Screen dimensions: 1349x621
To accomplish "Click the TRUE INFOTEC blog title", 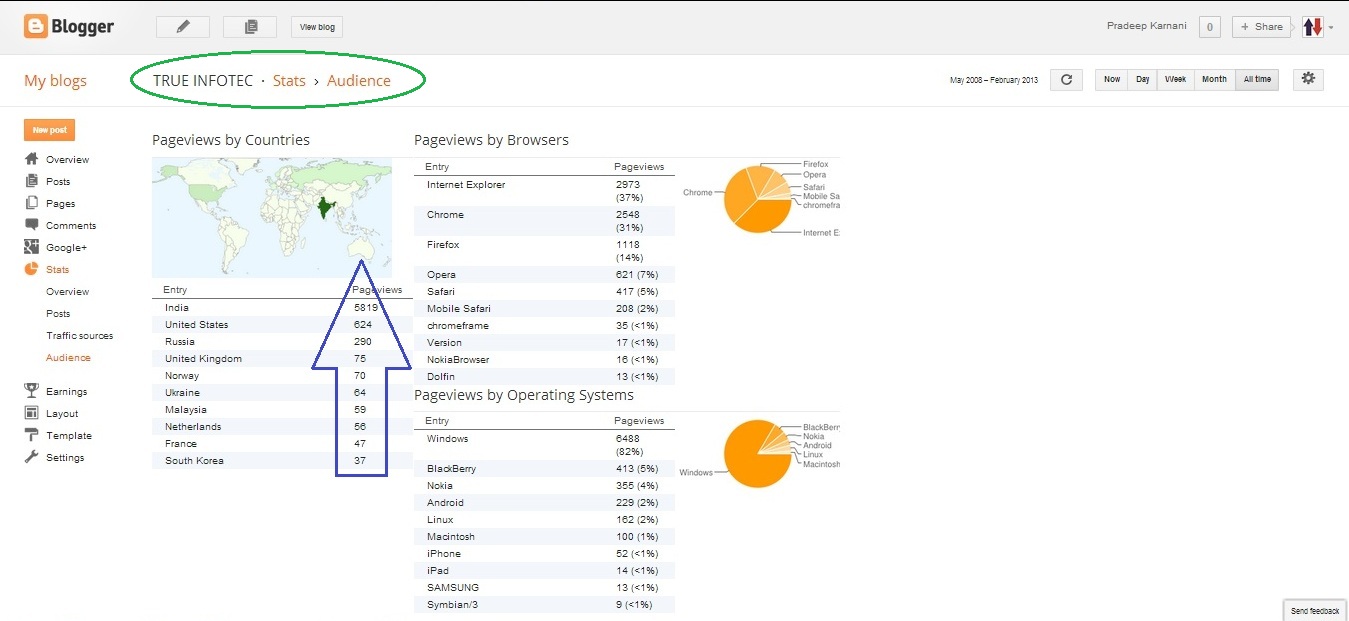I will [203, 81].
